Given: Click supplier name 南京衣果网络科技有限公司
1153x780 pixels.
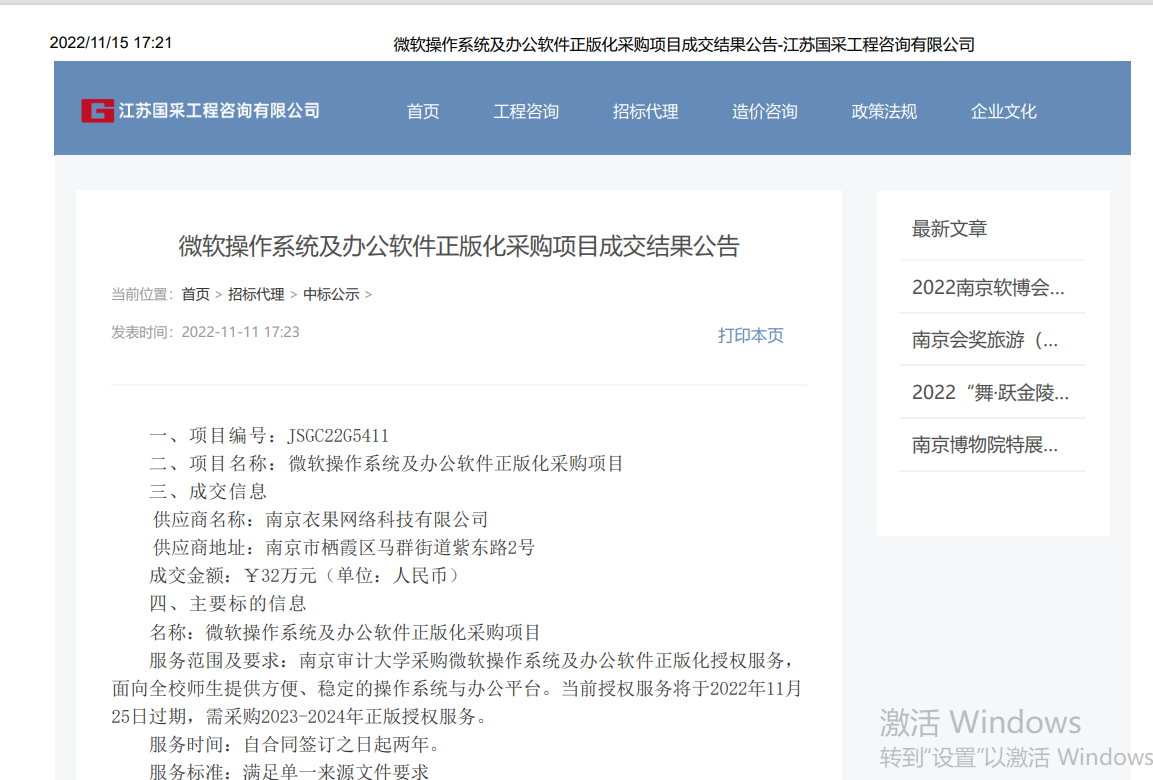Looking at the screenshot, I should [x=377, y=520].
